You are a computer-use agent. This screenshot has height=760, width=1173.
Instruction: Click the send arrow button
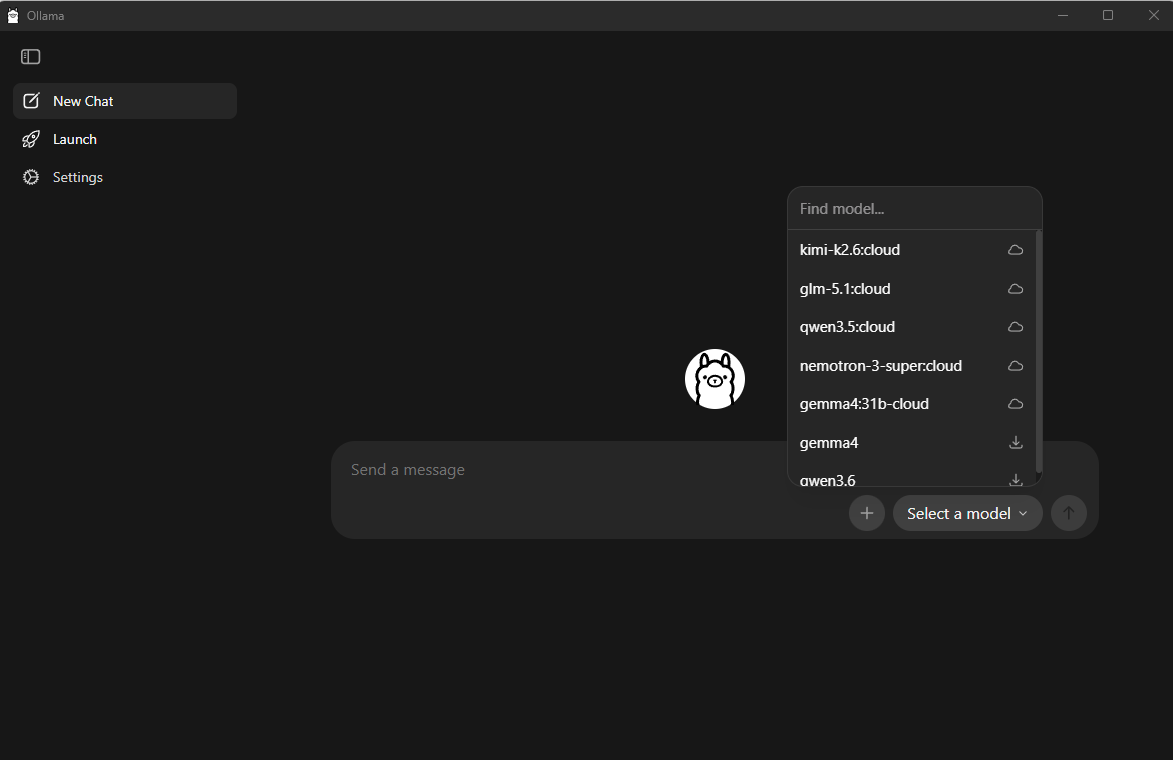tap(1069, 513)
